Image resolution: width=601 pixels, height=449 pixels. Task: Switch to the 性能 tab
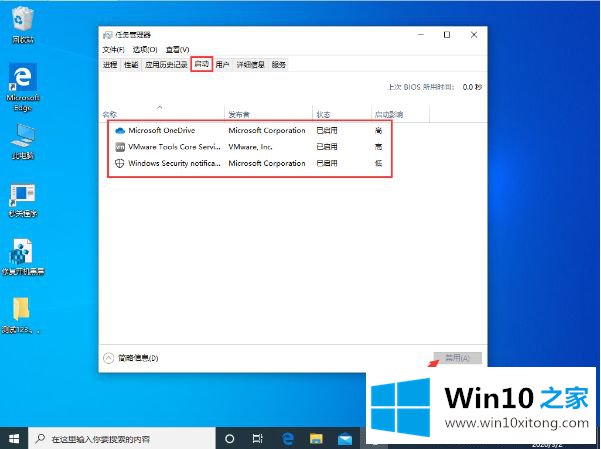click(131, 64)
